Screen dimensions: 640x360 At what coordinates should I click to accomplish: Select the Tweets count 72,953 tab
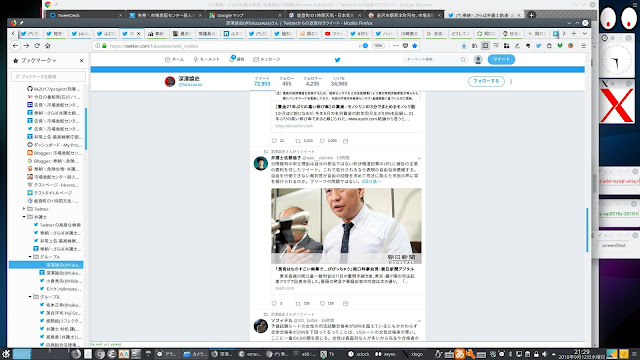click(x=262, y=81)
